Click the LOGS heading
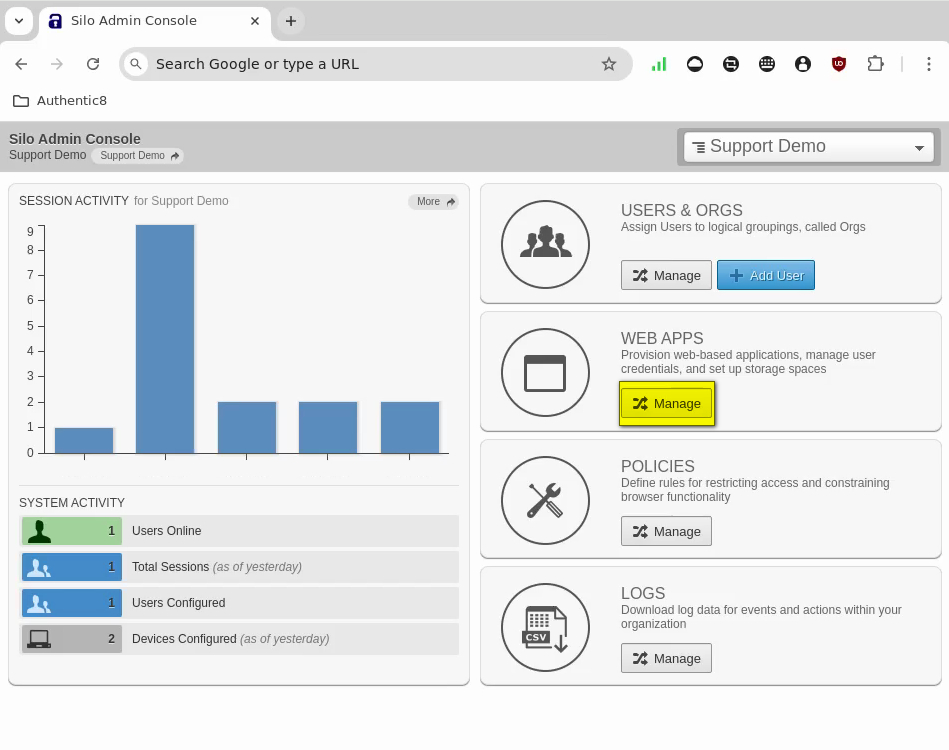This screenshot has width=949, height=750. pyautogui.click(x=643, y=593)
